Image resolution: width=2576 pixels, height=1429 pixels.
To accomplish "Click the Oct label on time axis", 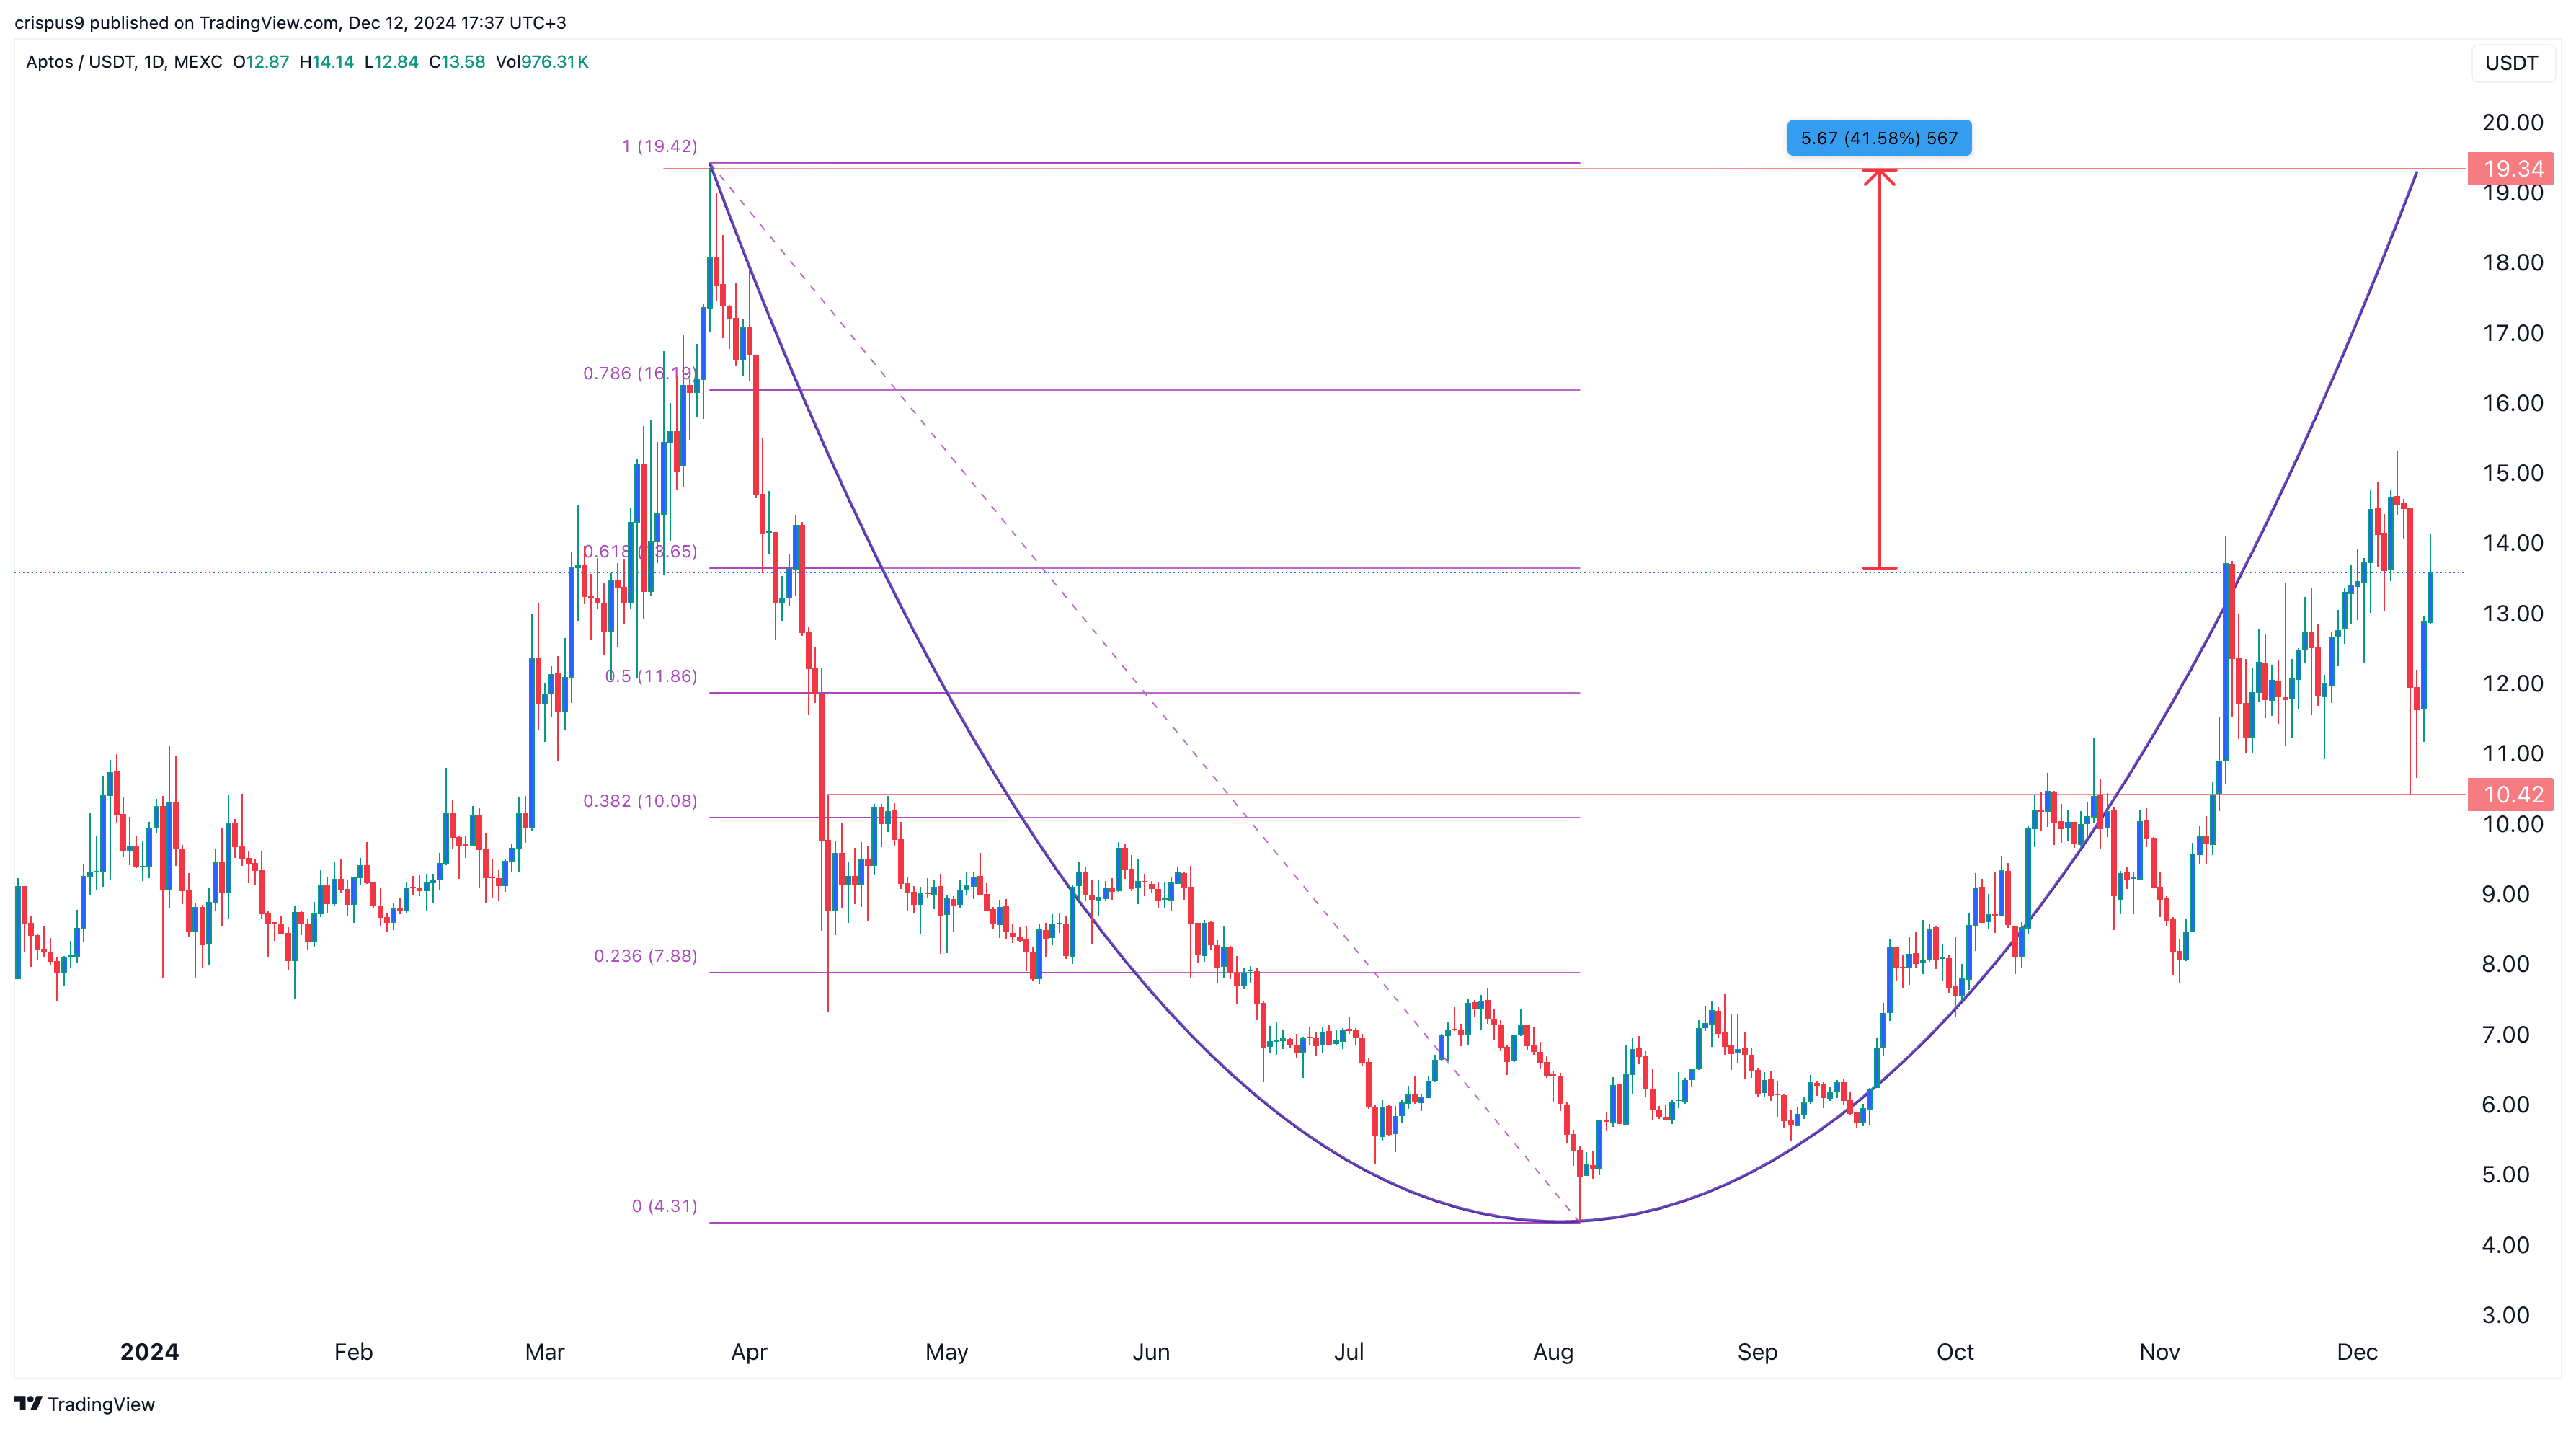I will coord(1955,1352).
